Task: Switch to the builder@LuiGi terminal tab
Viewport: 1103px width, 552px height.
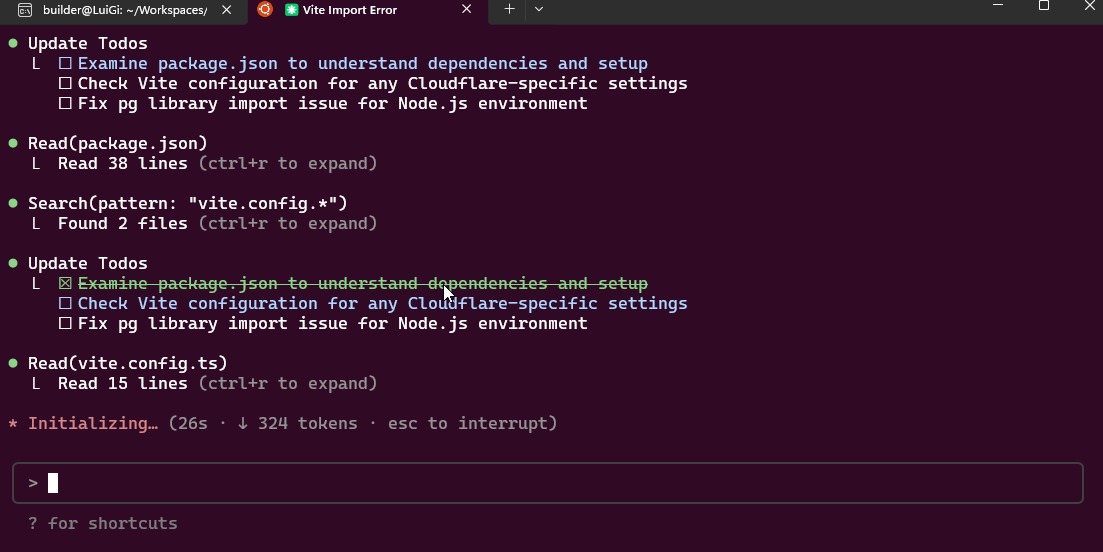Action: click(125, 10)
